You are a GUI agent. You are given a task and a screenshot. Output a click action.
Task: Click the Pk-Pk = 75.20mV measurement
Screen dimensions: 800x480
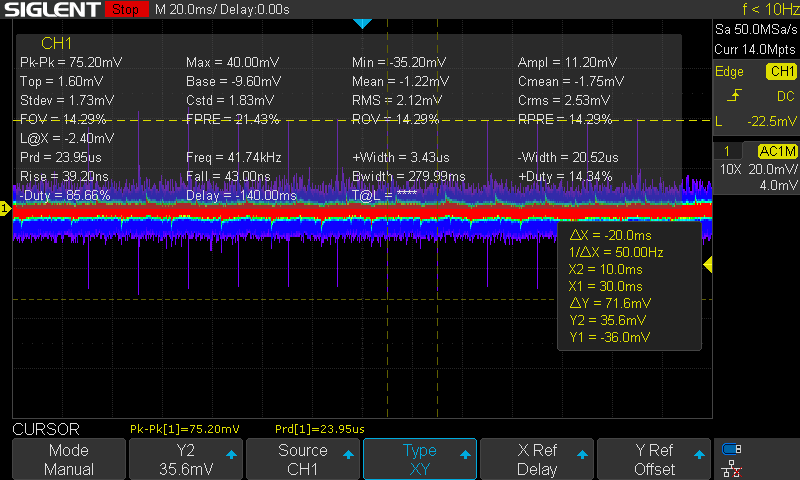tap(71, 62)
